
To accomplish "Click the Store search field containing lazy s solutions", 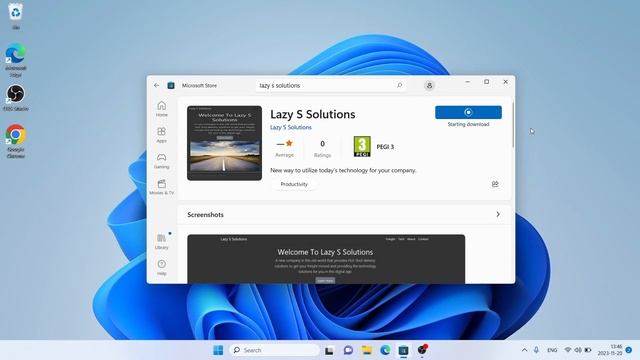I will pos(331,85).
